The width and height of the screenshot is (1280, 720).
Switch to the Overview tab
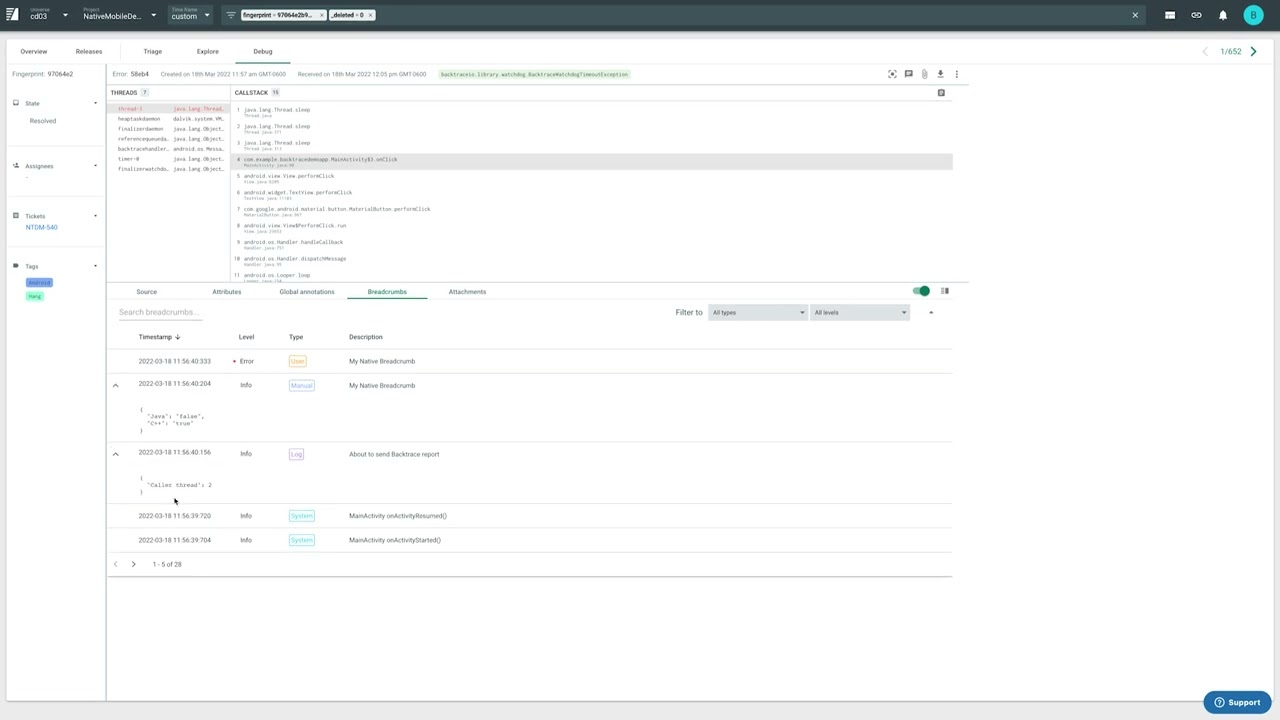(x=33, y=51)
